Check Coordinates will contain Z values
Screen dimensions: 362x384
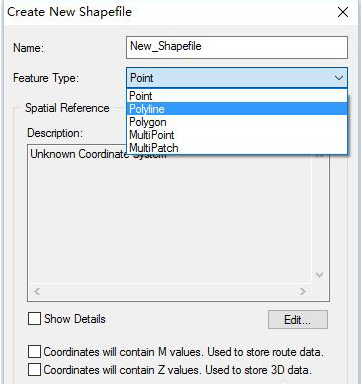click(x=34, y=369)
